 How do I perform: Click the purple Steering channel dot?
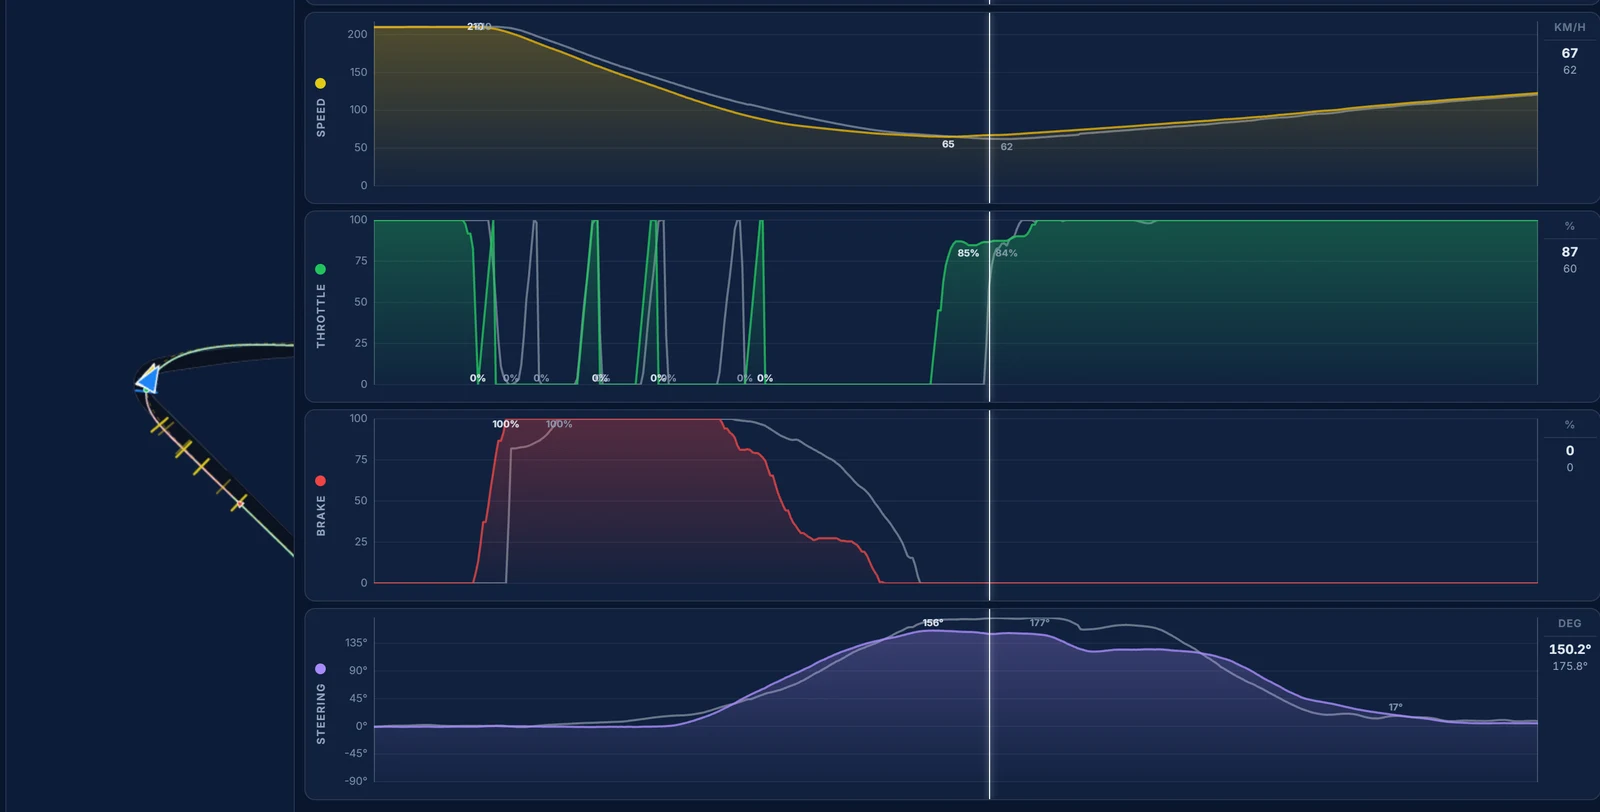point(320,668)
